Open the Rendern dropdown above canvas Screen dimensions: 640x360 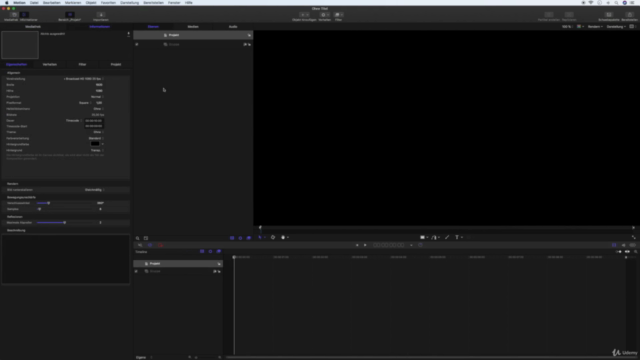[595, 27]
